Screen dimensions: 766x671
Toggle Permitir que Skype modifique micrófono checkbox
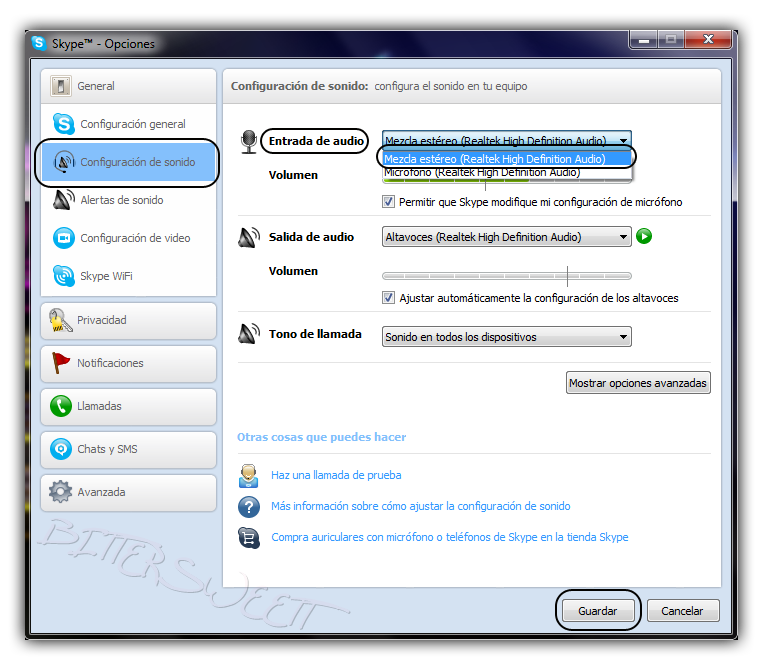388,202
